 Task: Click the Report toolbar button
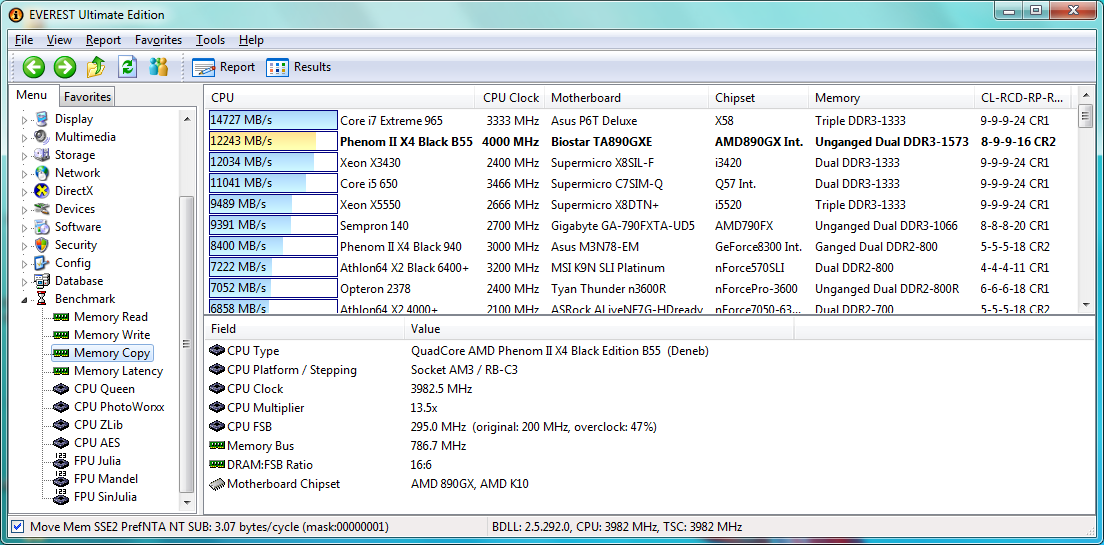pos(223,67)
